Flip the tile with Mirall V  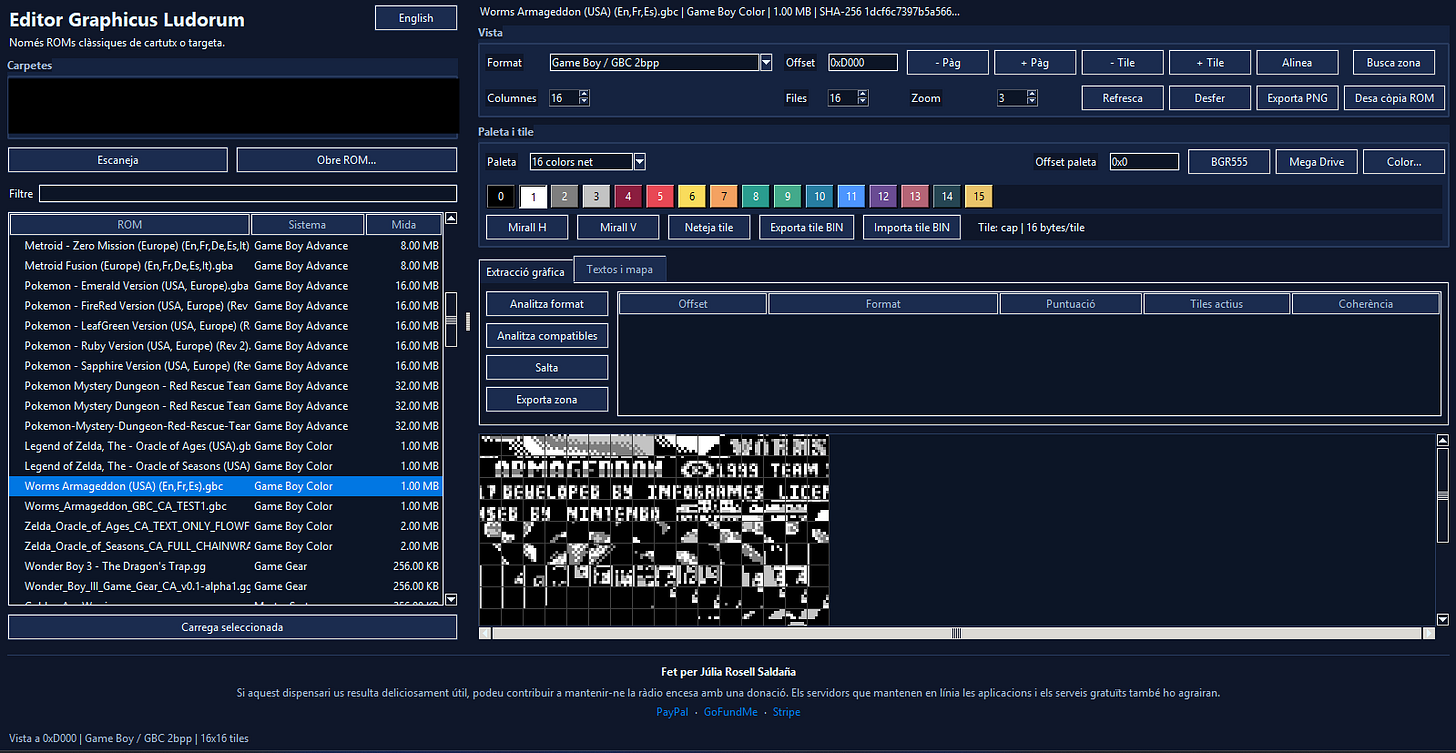pos(618,227)
